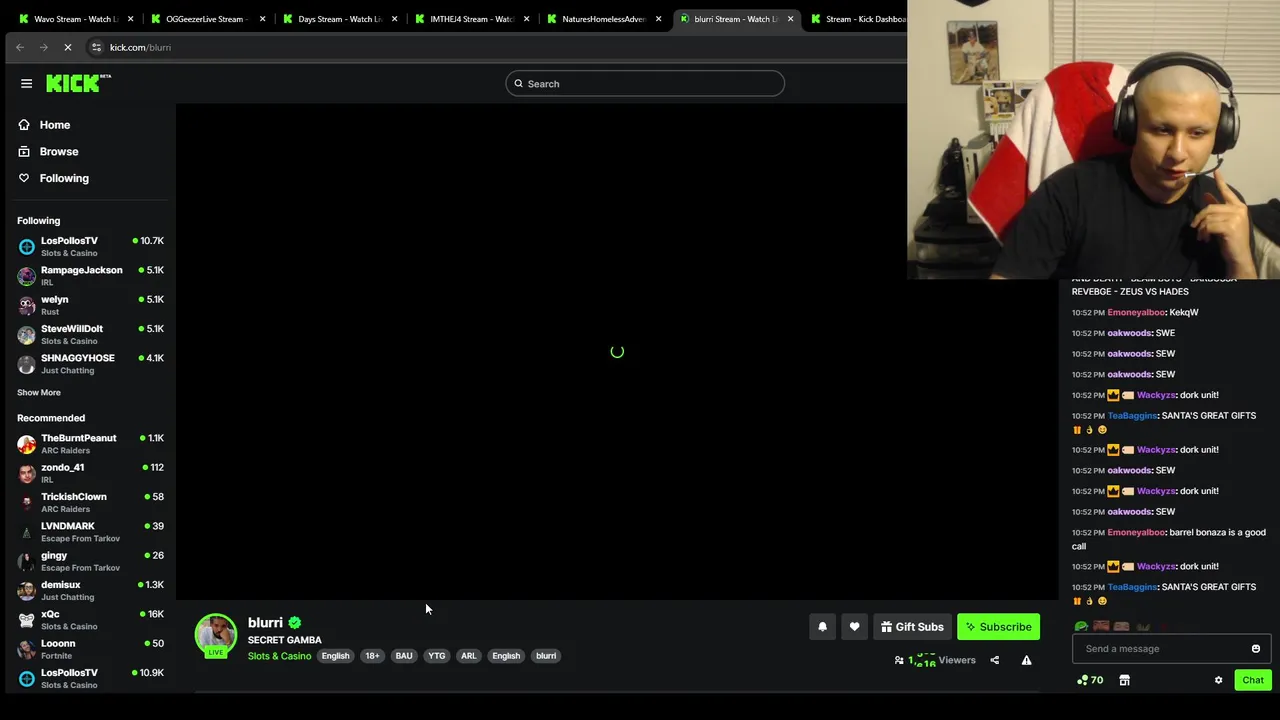Focus the Search box
The width and height of the screenshot is (1280, 720).
tap(645, 84)
